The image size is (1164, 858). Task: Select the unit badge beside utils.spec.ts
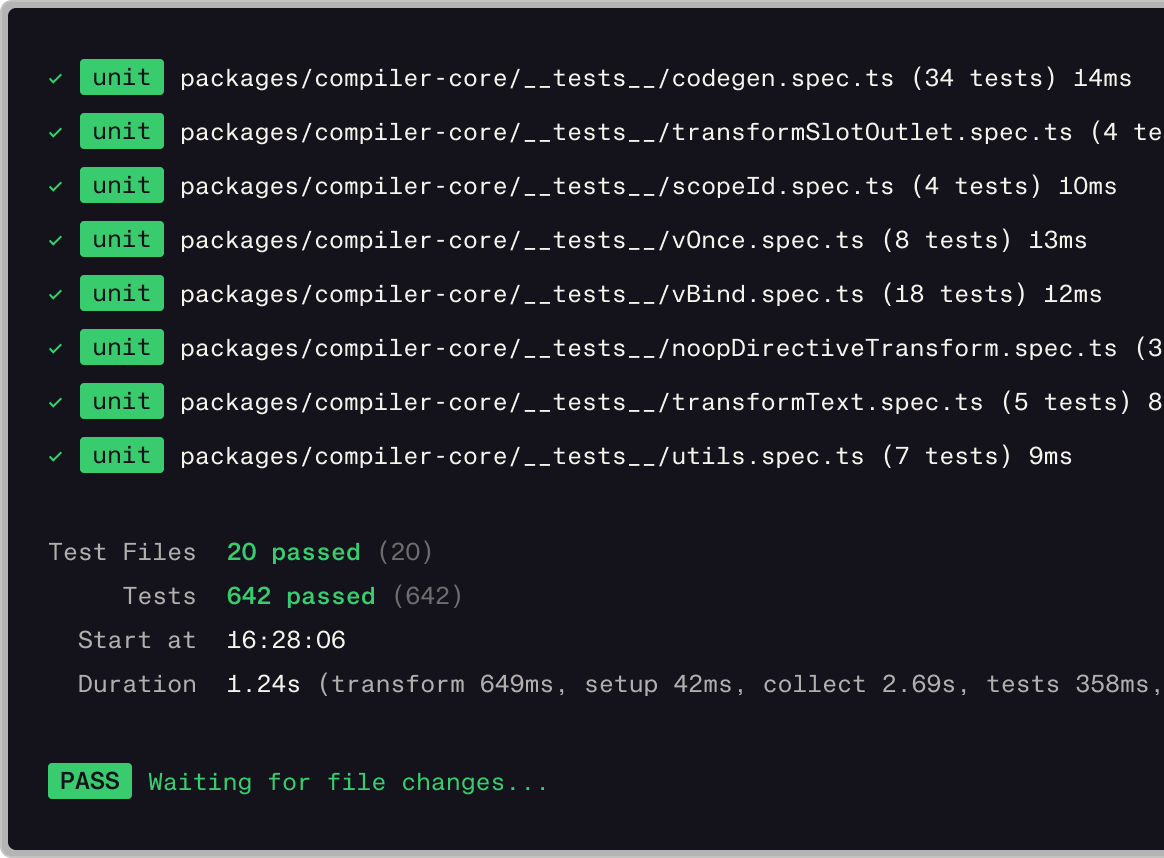[x=122, y=456]
